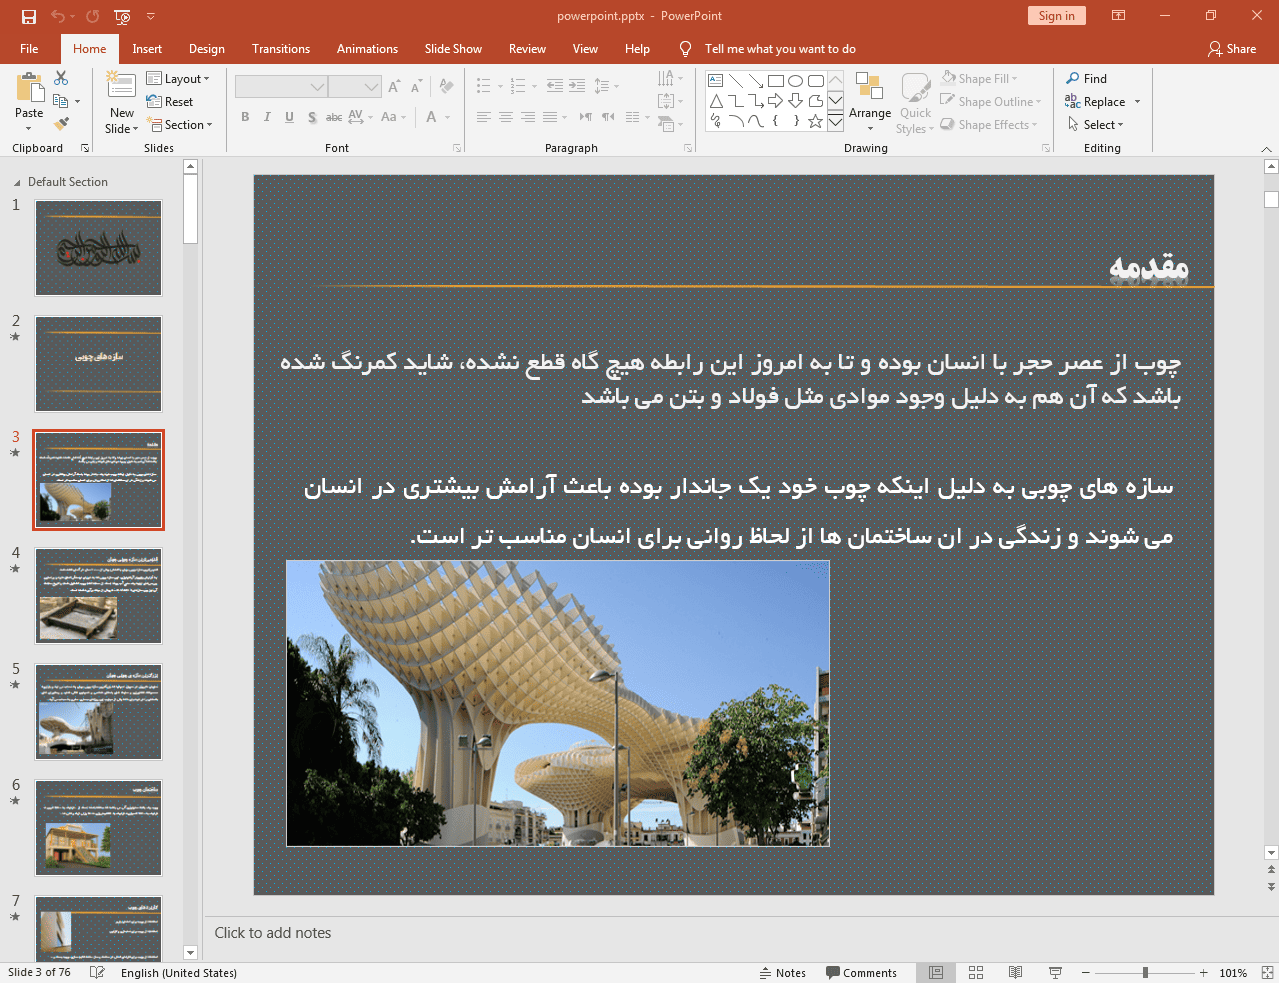The width and height of the screenshot is (1279, 983).
Task: Collapse the Default Section in the slide panel
Action: (x=17, y=183)
